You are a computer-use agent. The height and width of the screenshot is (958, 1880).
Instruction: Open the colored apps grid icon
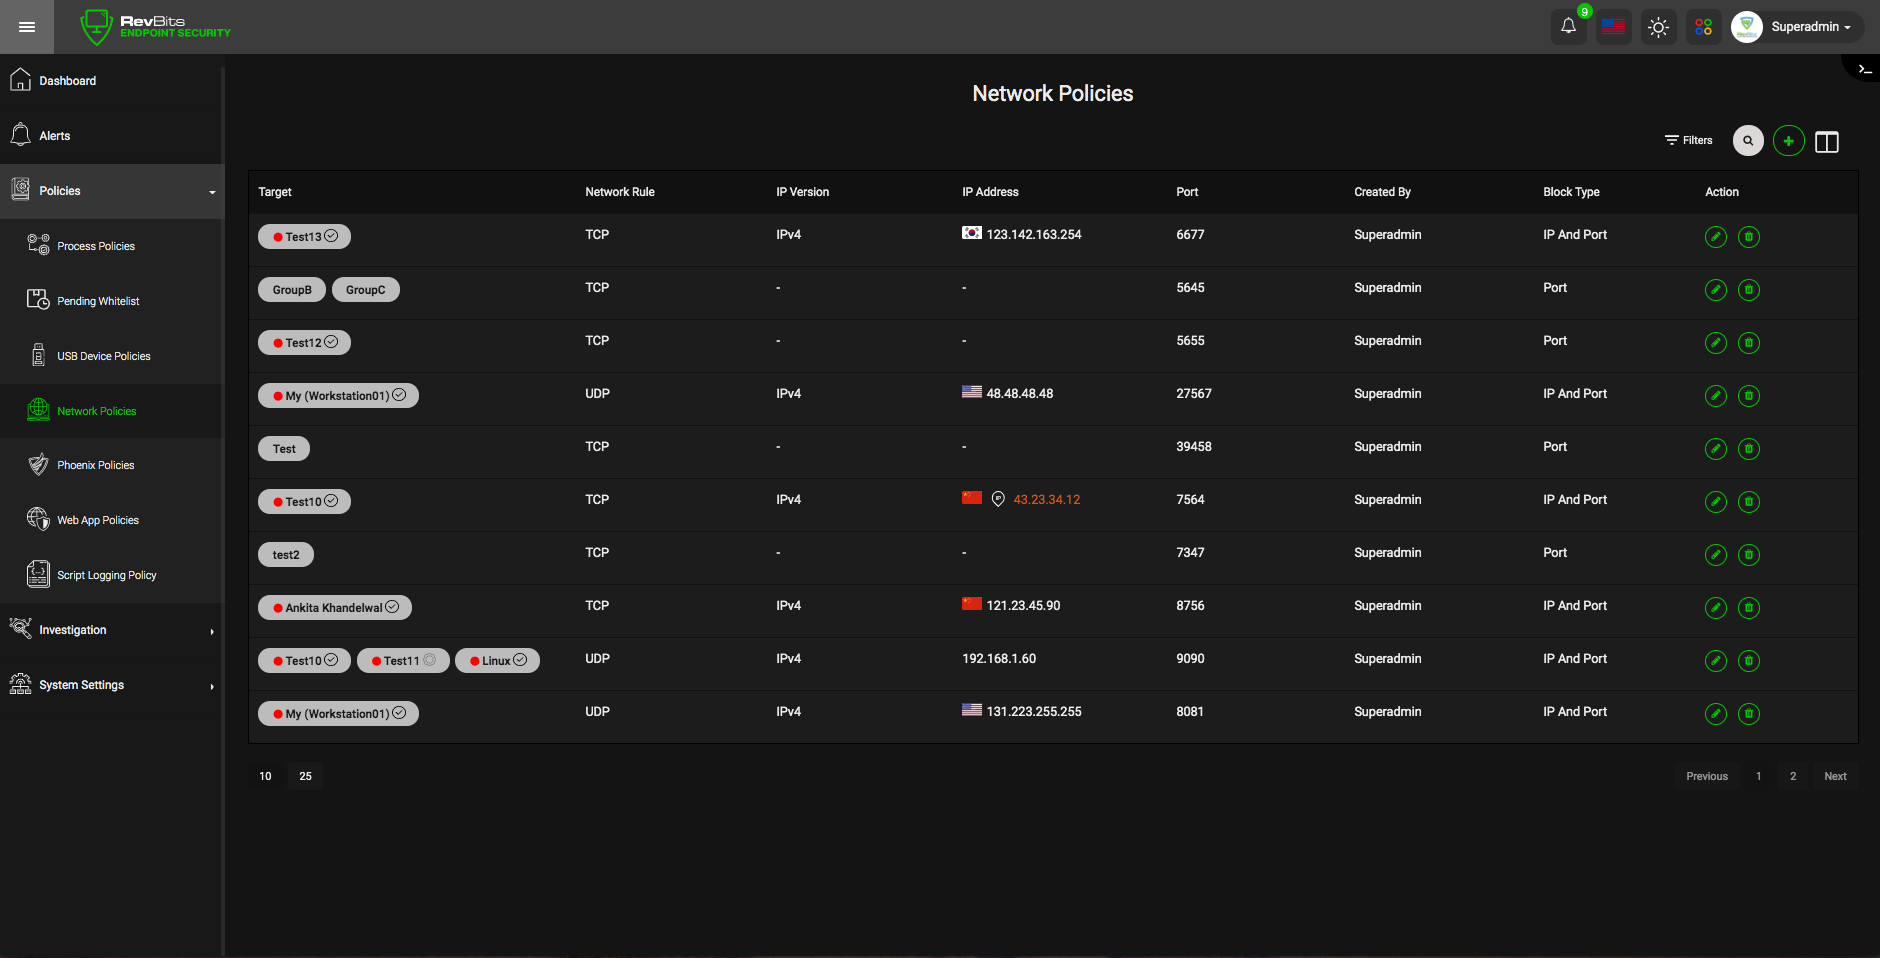pyautogui.click(x=1703, y=27)
